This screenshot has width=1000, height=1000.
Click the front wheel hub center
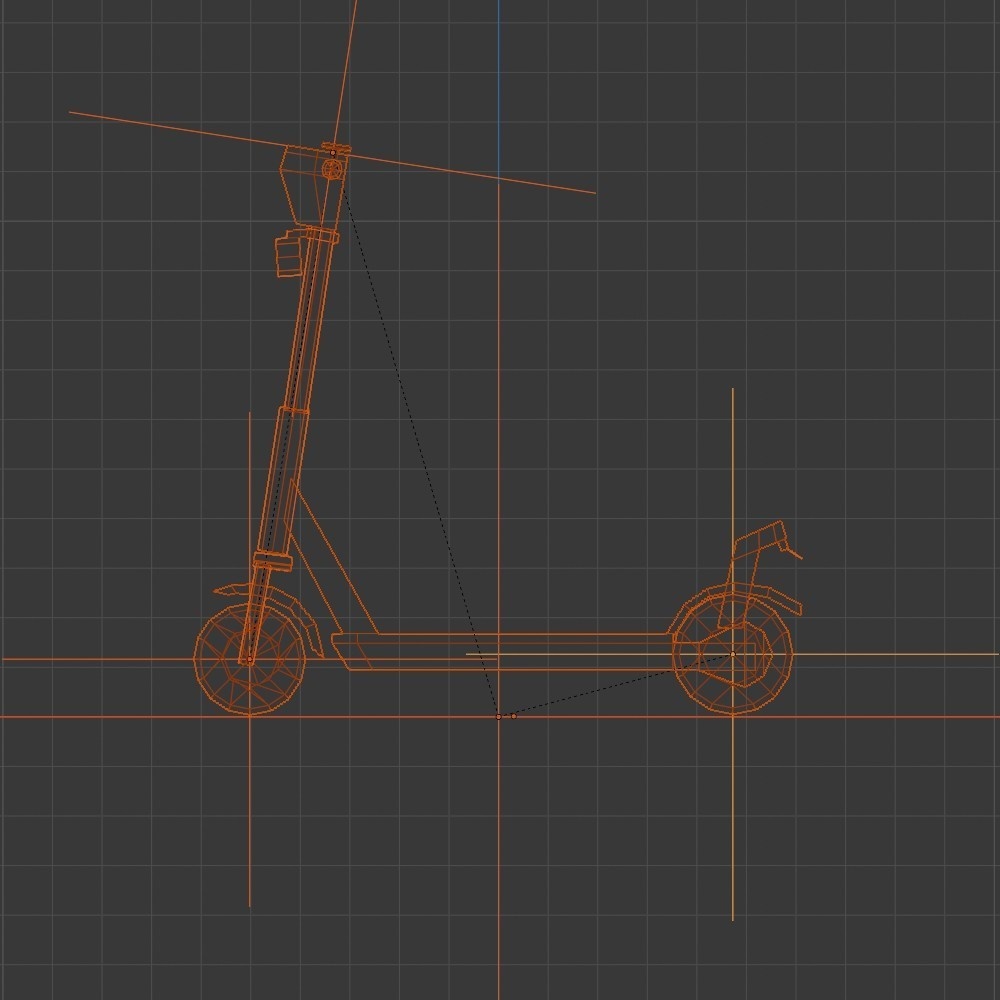[249, 657]
